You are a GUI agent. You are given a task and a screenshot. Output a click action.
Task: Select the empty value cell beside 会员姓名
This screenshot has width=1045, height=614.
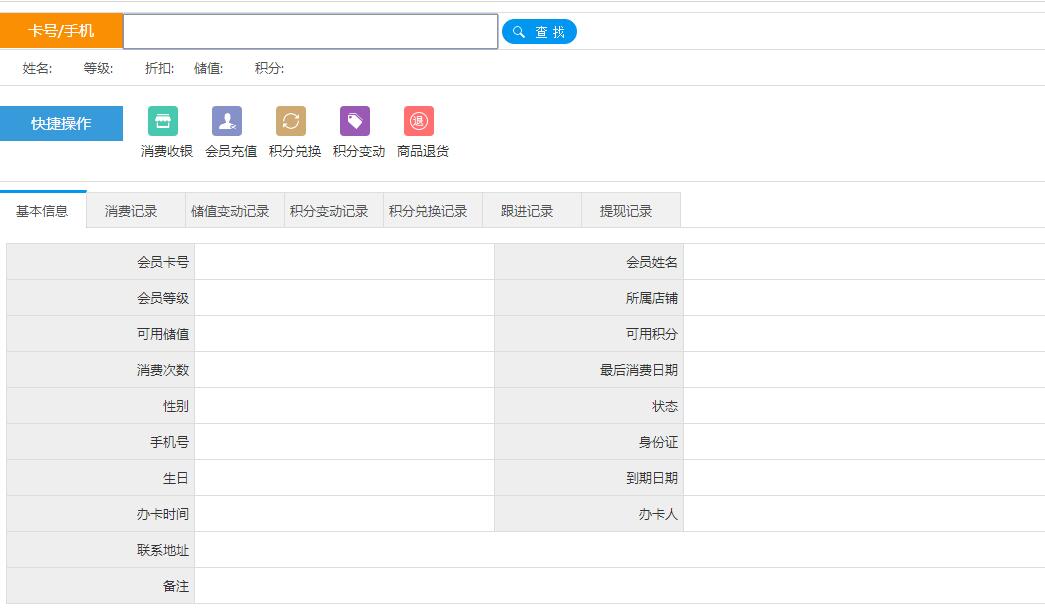point(863,262)
